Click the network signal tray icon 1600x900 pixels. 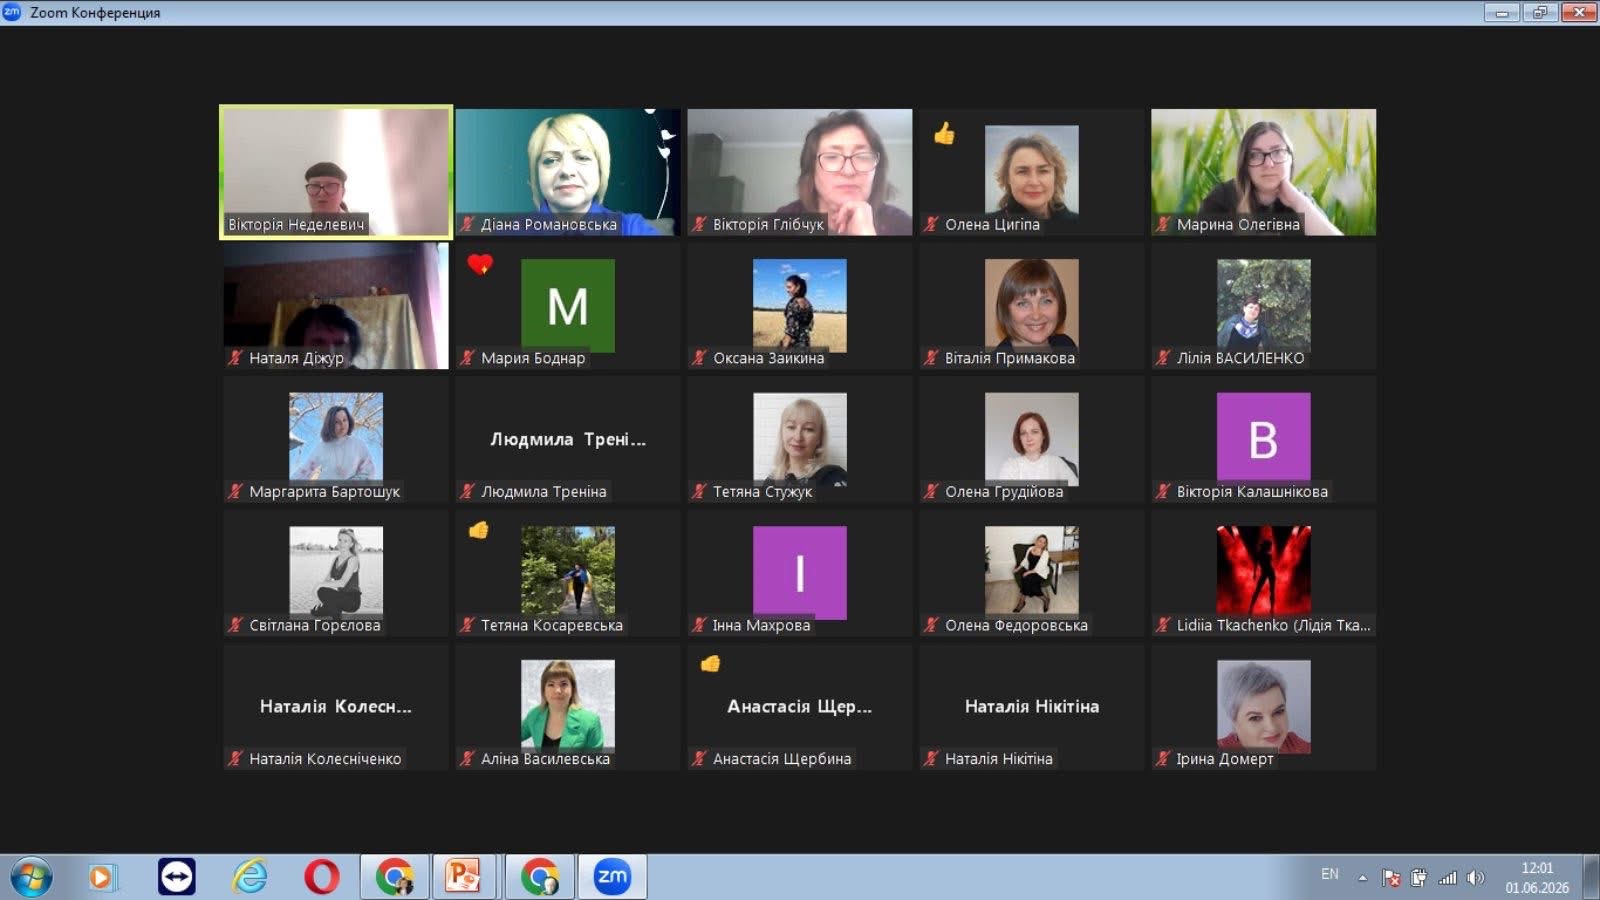coord(1447,878)
